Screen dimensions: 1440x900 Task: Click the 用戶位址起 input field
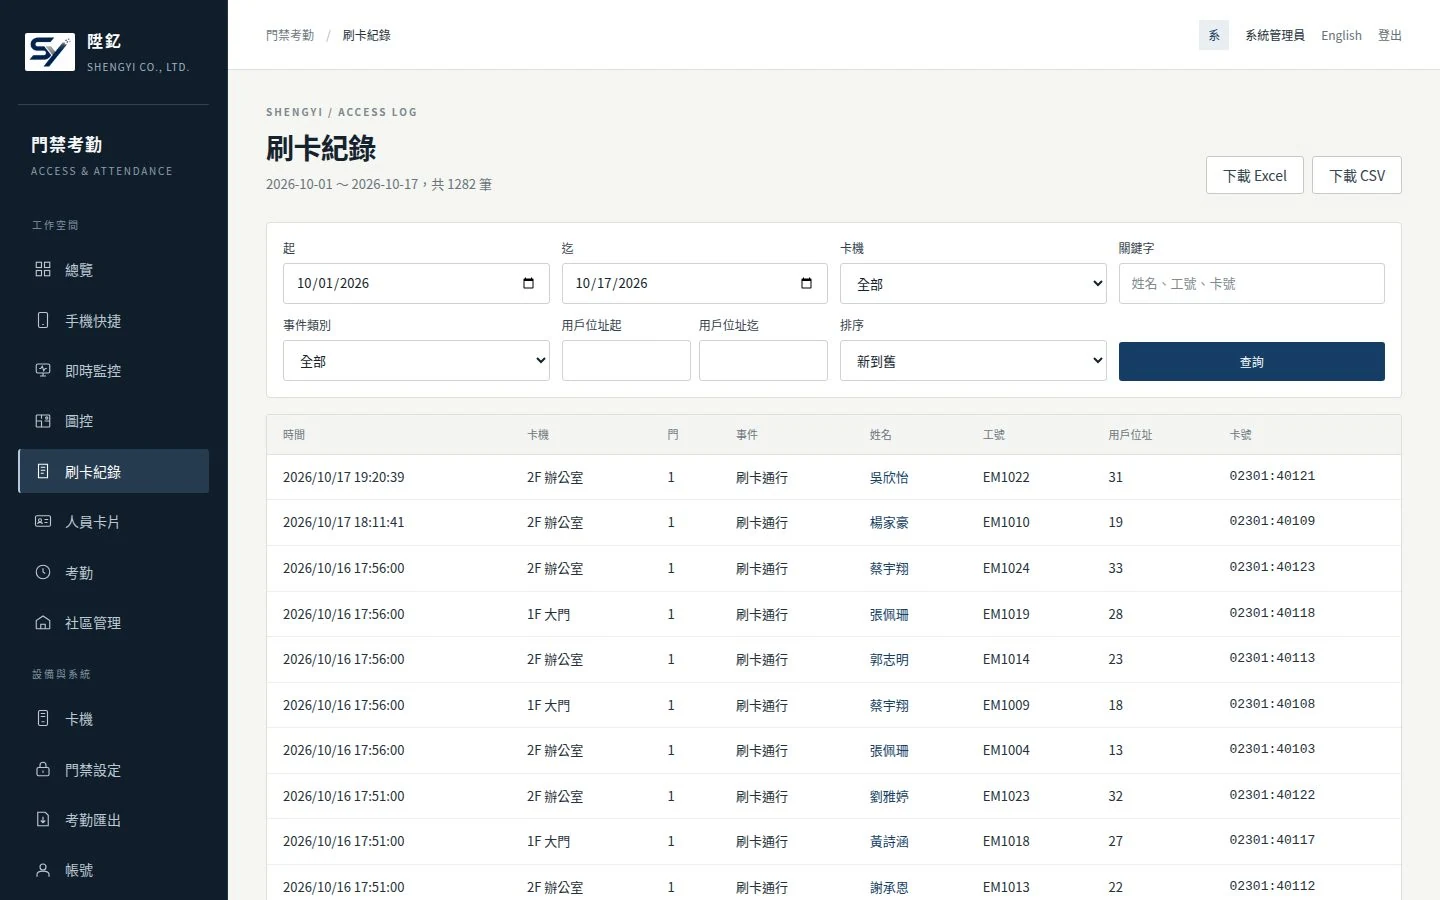(x=626, y=360)
